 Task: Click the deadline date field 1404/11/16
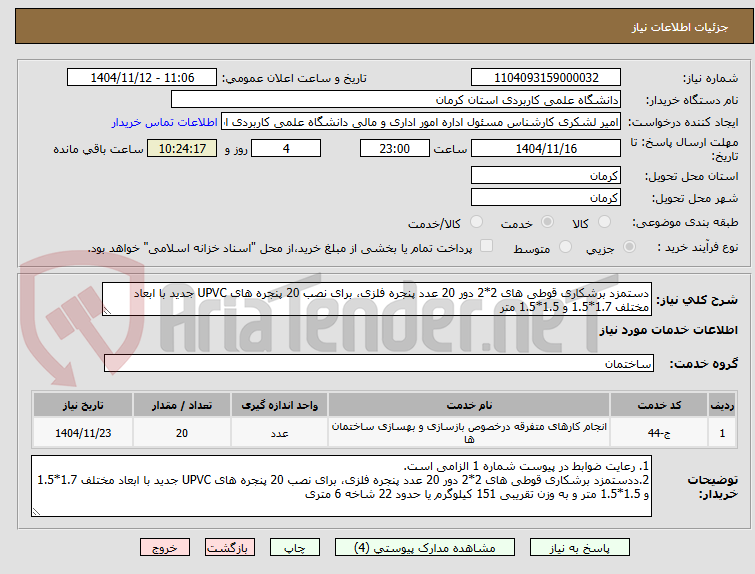(x=546, y=148)
